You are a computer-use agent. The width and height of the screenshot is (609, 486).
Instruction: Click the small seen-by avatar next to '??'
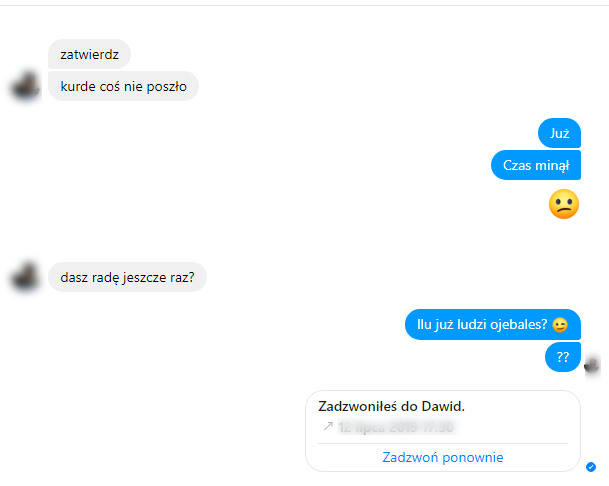(592, 365)
